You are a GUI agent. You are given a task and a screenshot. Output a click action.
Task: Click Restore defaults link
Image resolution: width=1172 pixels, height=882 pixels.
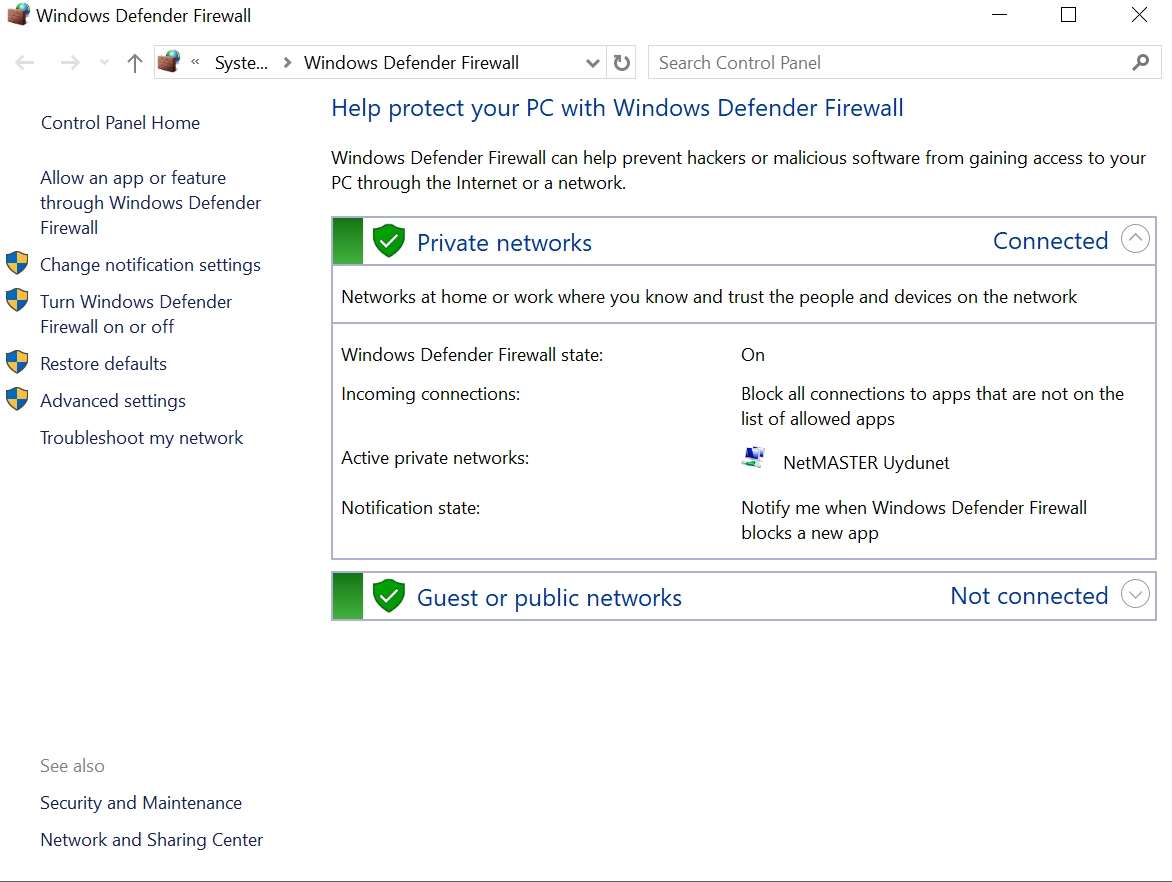103,363
